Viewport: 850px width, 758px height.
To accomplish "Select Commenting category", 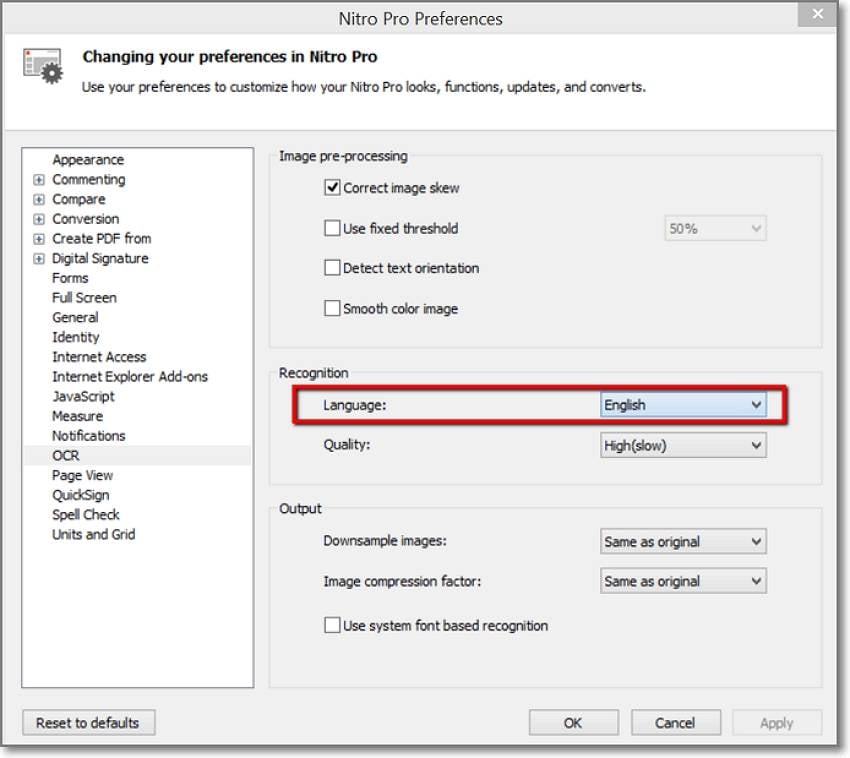I will (88, 180).
